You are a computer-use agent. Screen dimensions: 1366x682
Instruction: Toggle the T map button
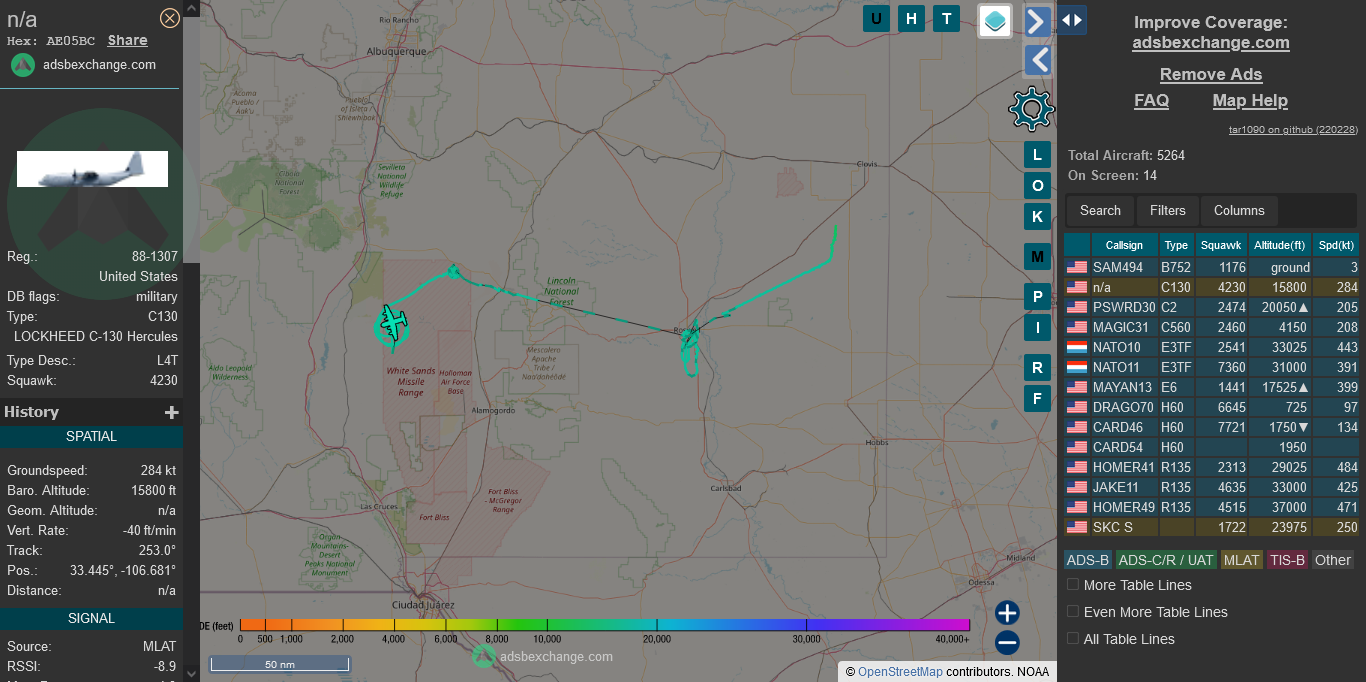(x=946, y=18)
